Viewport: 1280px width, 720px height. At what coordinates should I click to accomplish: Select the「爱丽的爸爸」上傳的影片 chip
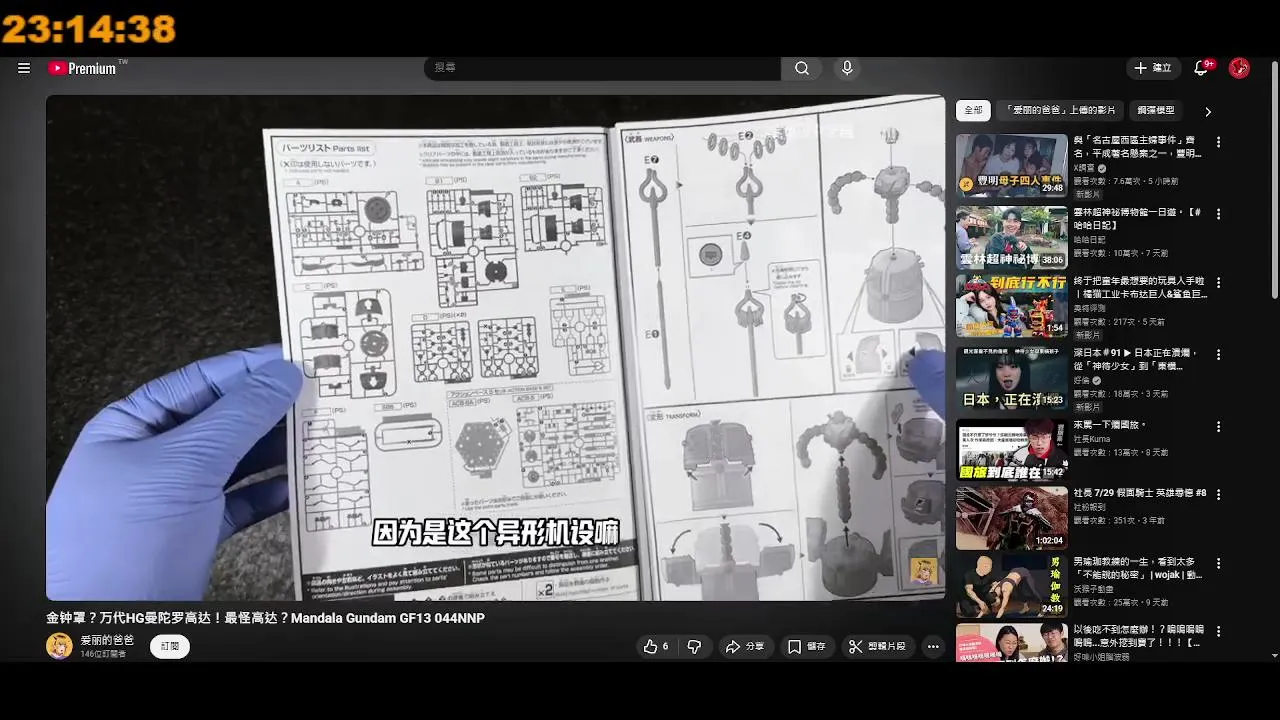pos(1060,110)
